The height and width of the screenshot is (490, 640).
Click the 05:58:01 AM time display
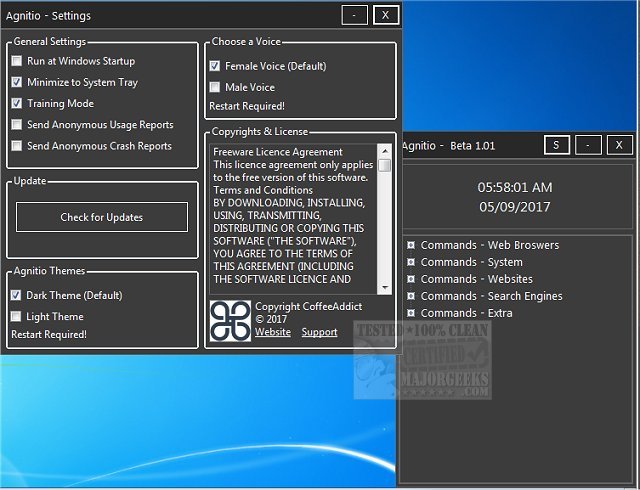(x=515, y=187)
